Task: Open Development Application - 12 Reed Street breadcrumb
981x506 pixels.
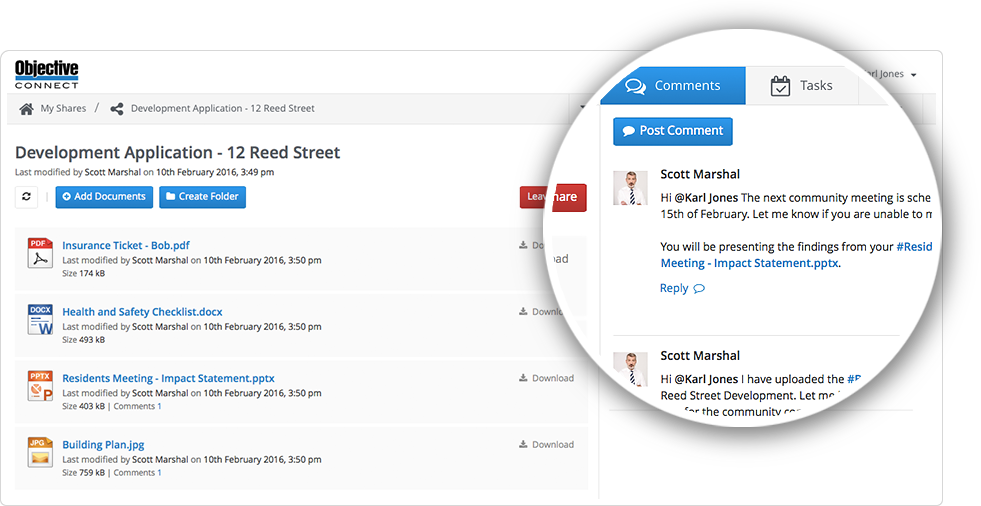Action: [222, 108]
